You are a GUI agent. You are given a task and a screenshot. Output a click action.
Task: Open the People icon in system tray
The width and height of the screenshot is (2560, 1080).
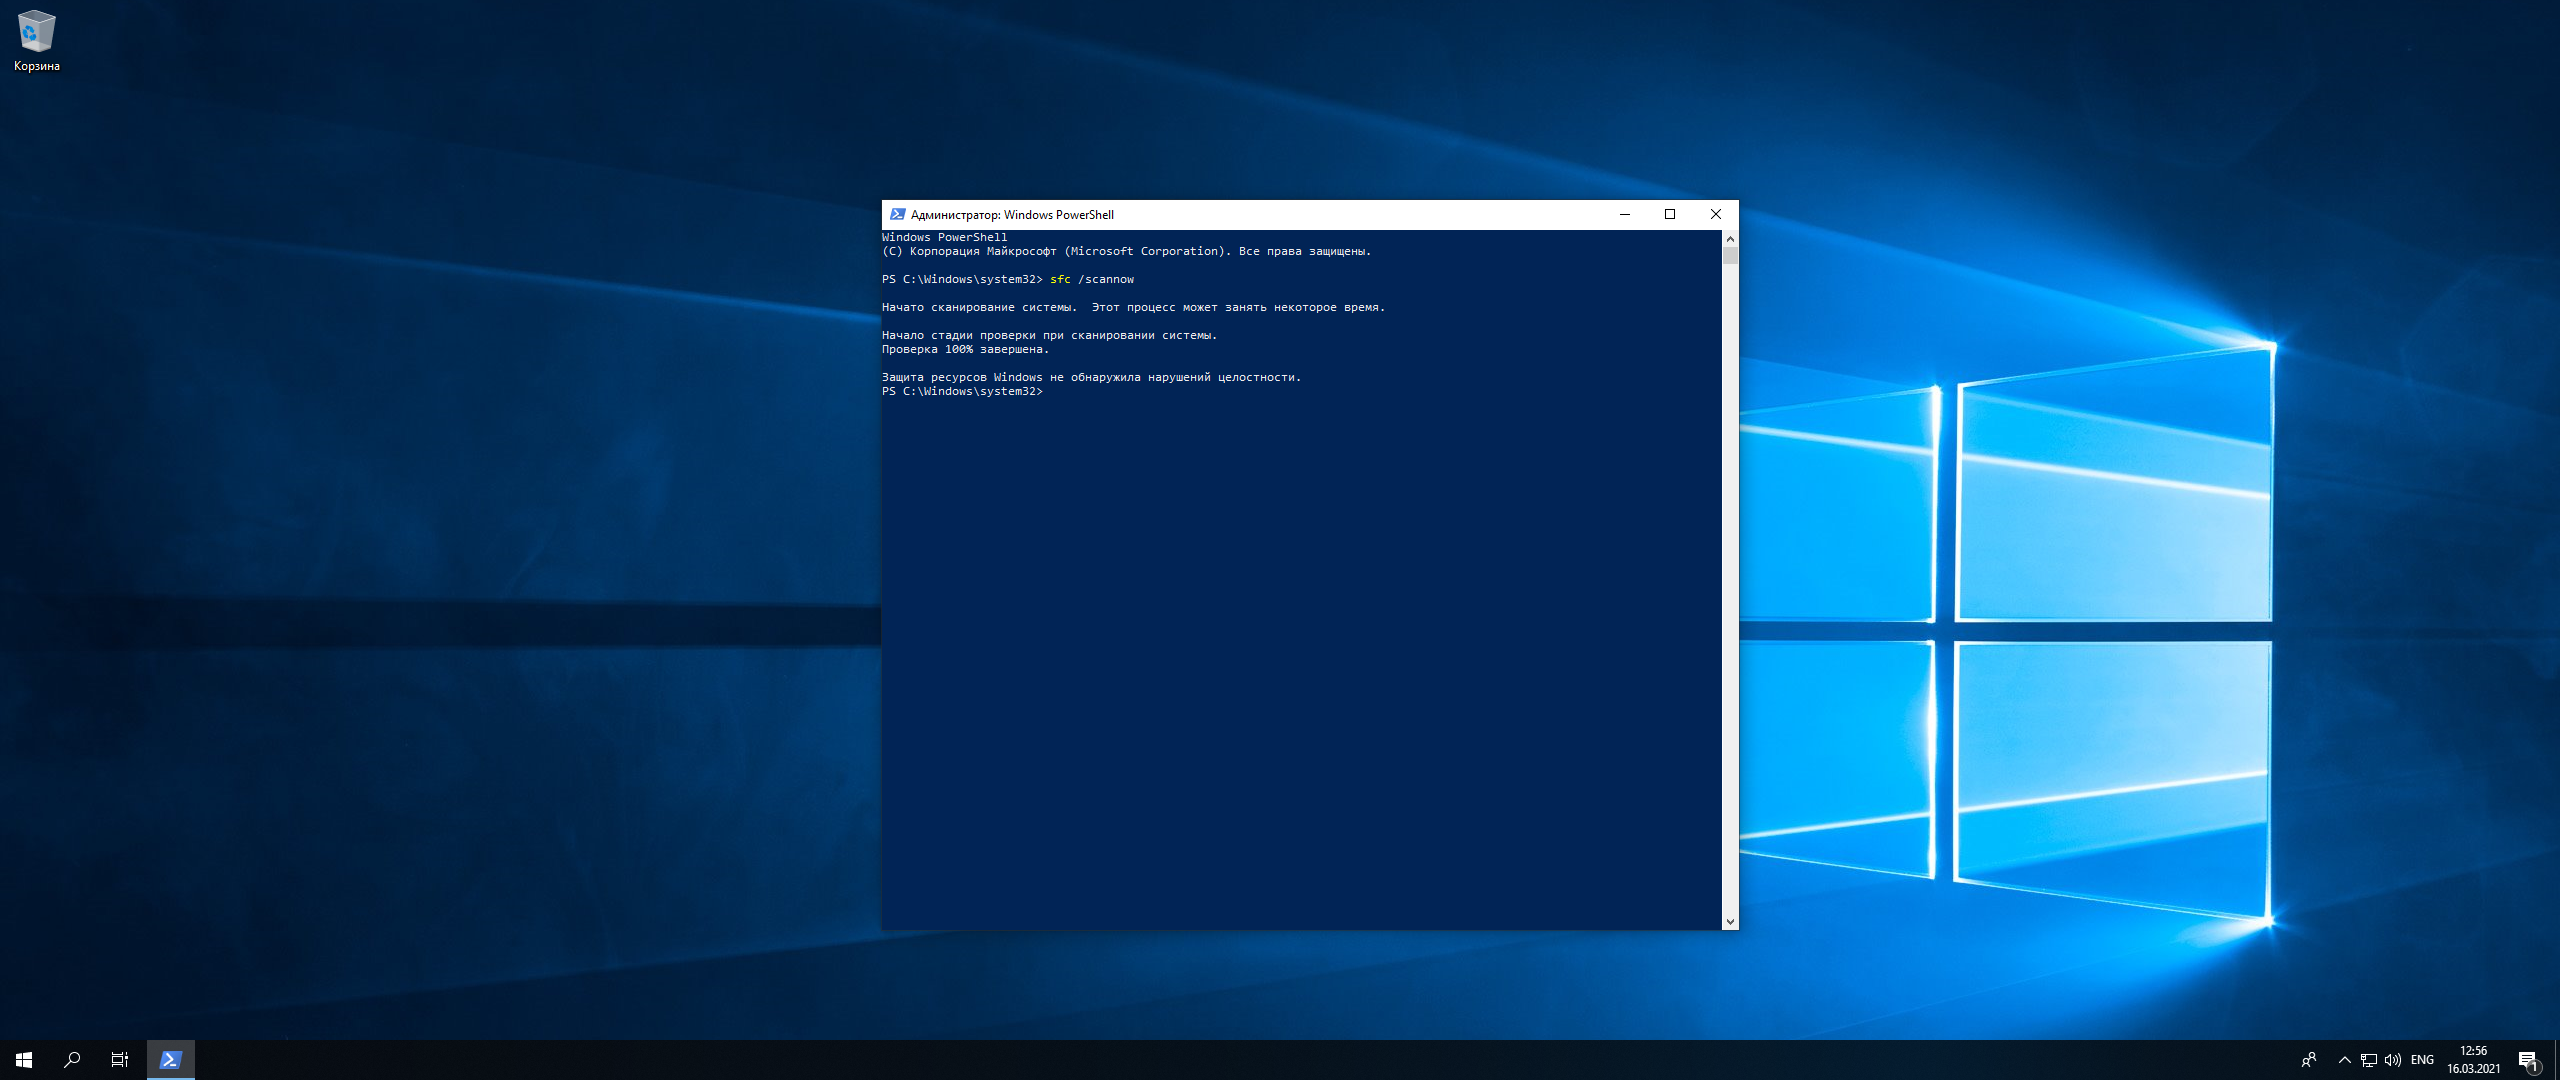2309,1060
